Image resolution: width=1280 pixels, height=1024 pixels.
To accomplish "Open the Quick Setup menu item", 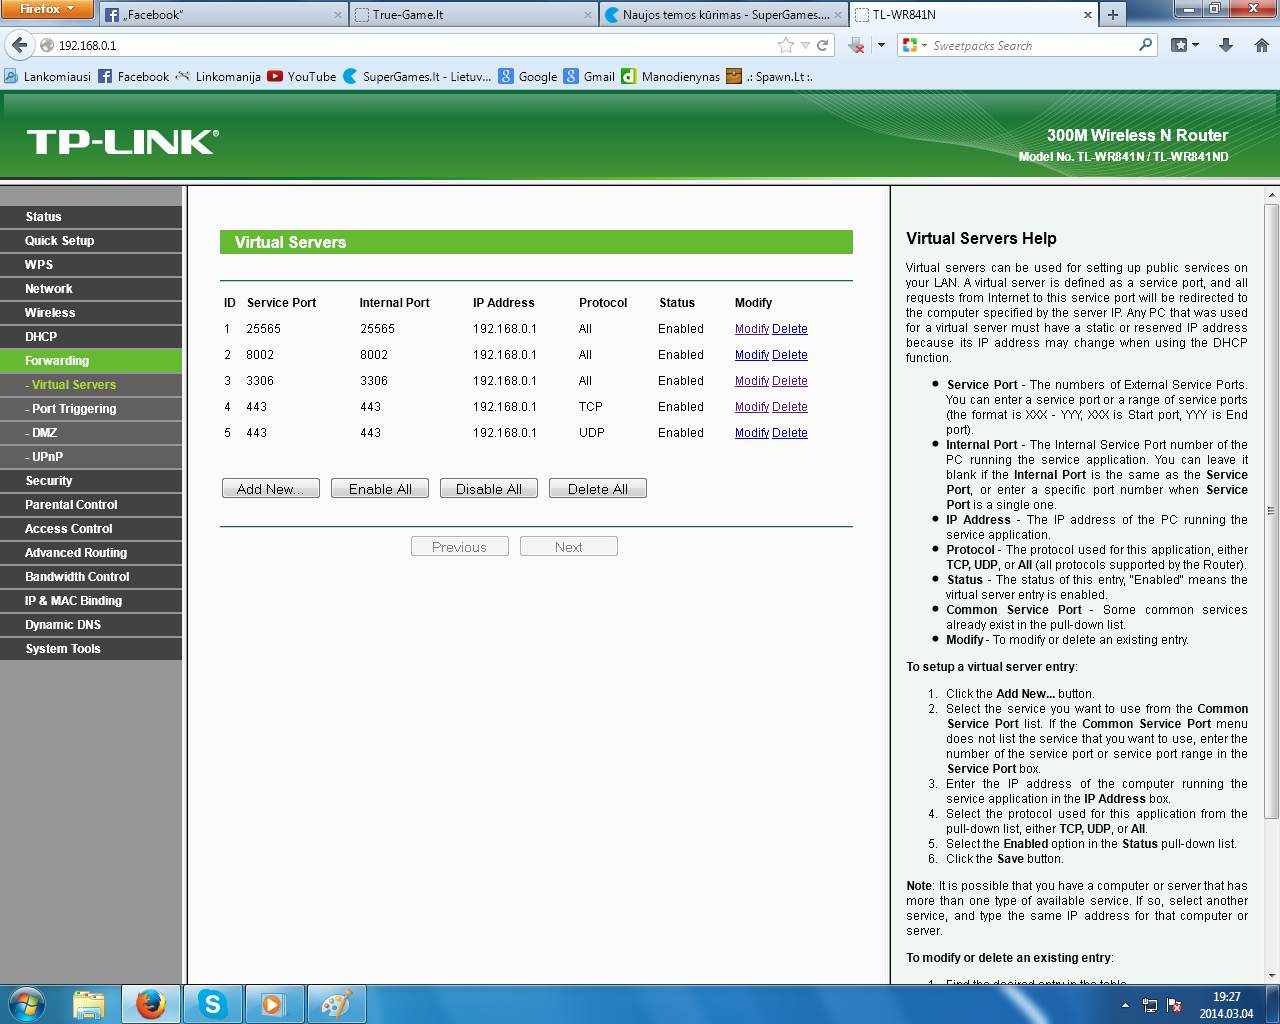I will [91, 240].
